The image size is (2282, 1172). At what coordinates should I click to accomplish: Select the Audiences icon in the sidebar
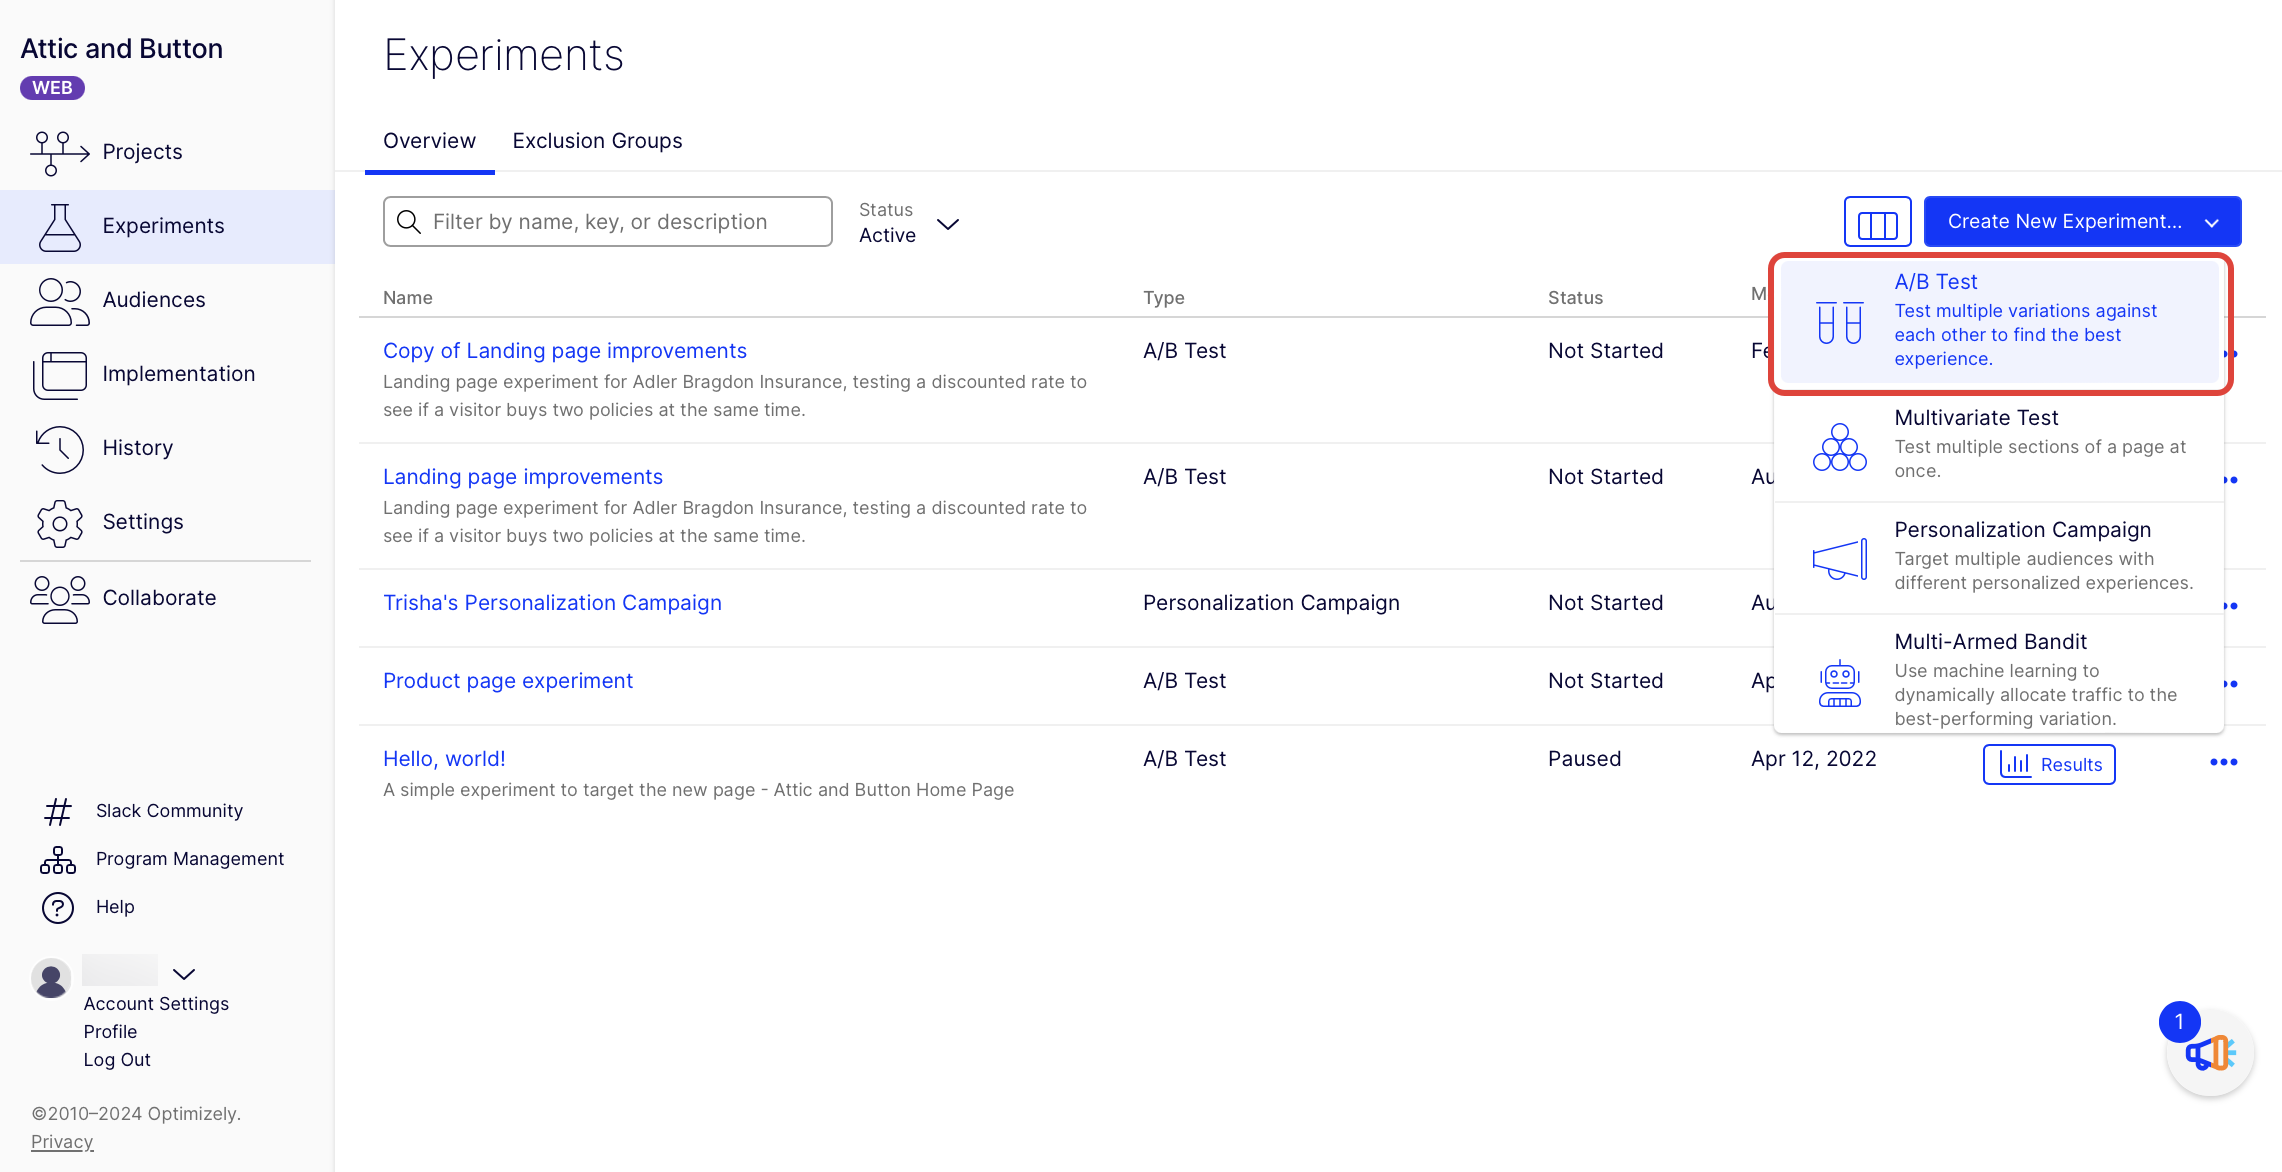[58, 300]
